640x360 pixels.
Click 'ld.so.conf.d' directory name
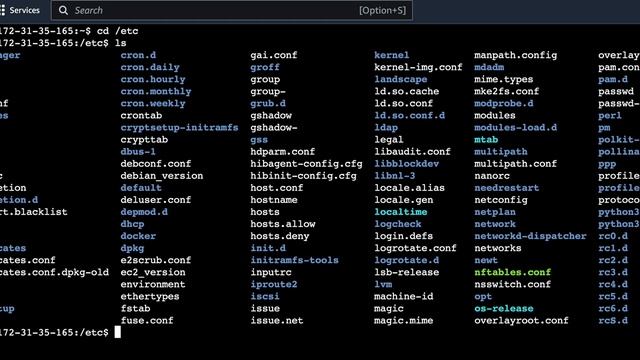pos(410,116)
